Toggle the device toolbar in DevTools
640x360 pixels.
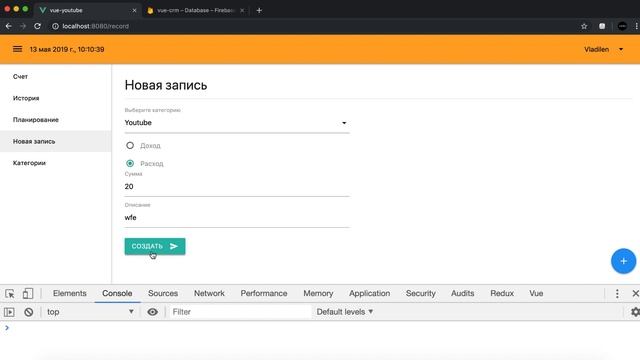click(x=28, y=293)
